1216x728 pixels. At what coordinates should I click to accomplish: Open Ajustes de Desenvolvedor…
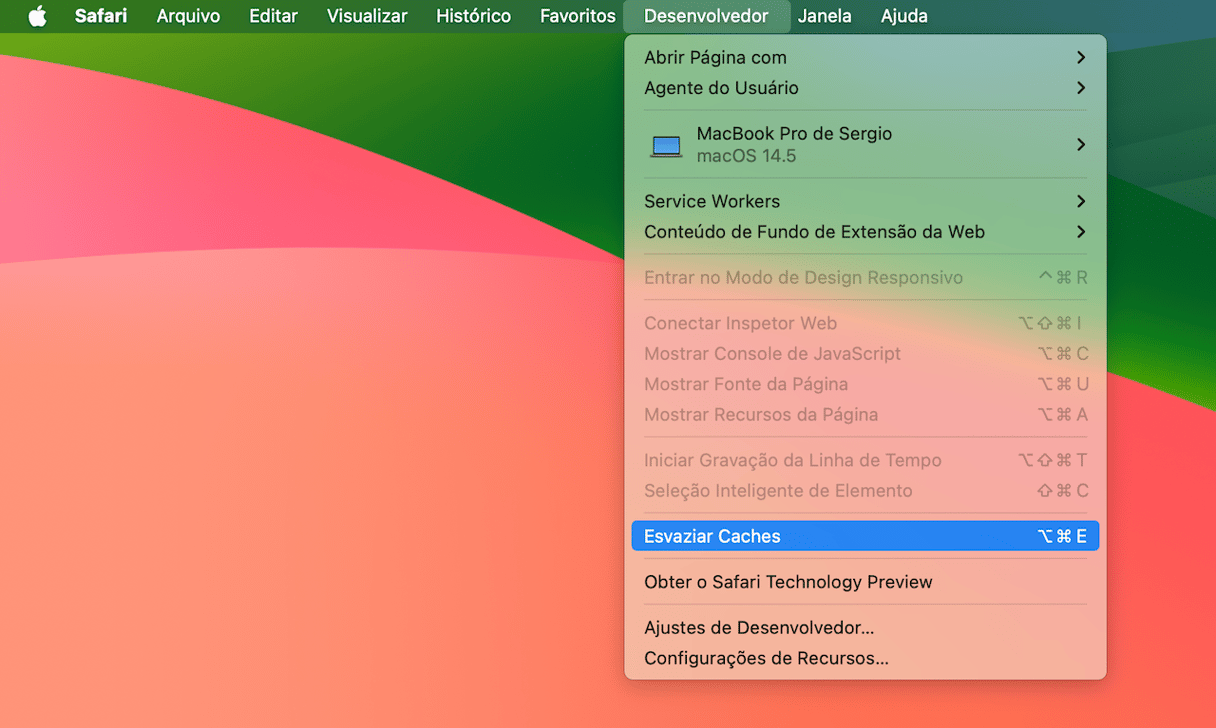tap(865, 628)
